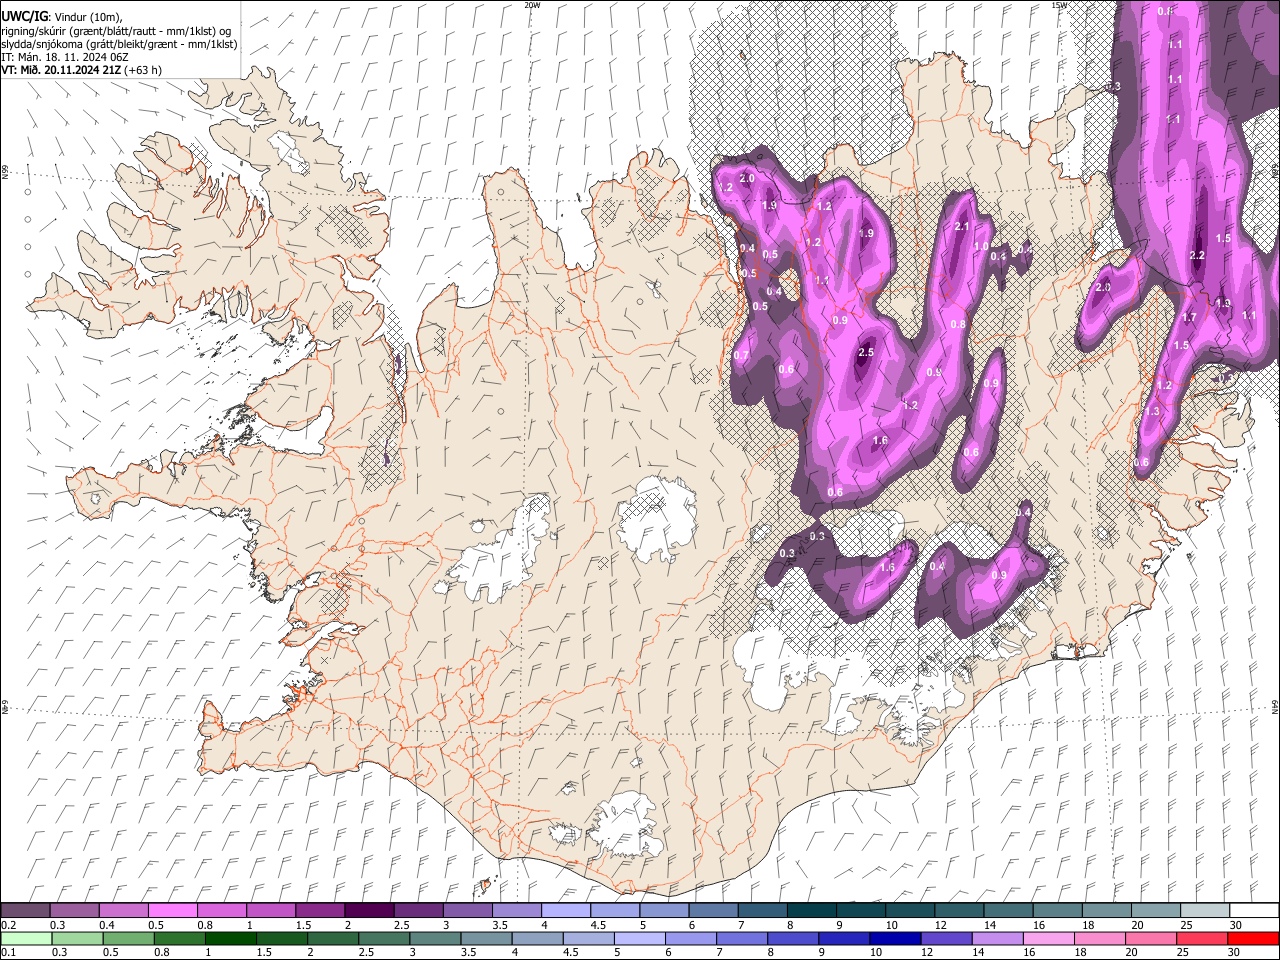1280x960 pixels.
Task: Click the greyish-purple swatch between 0.2 and 0.3
Action: [25, 910]
